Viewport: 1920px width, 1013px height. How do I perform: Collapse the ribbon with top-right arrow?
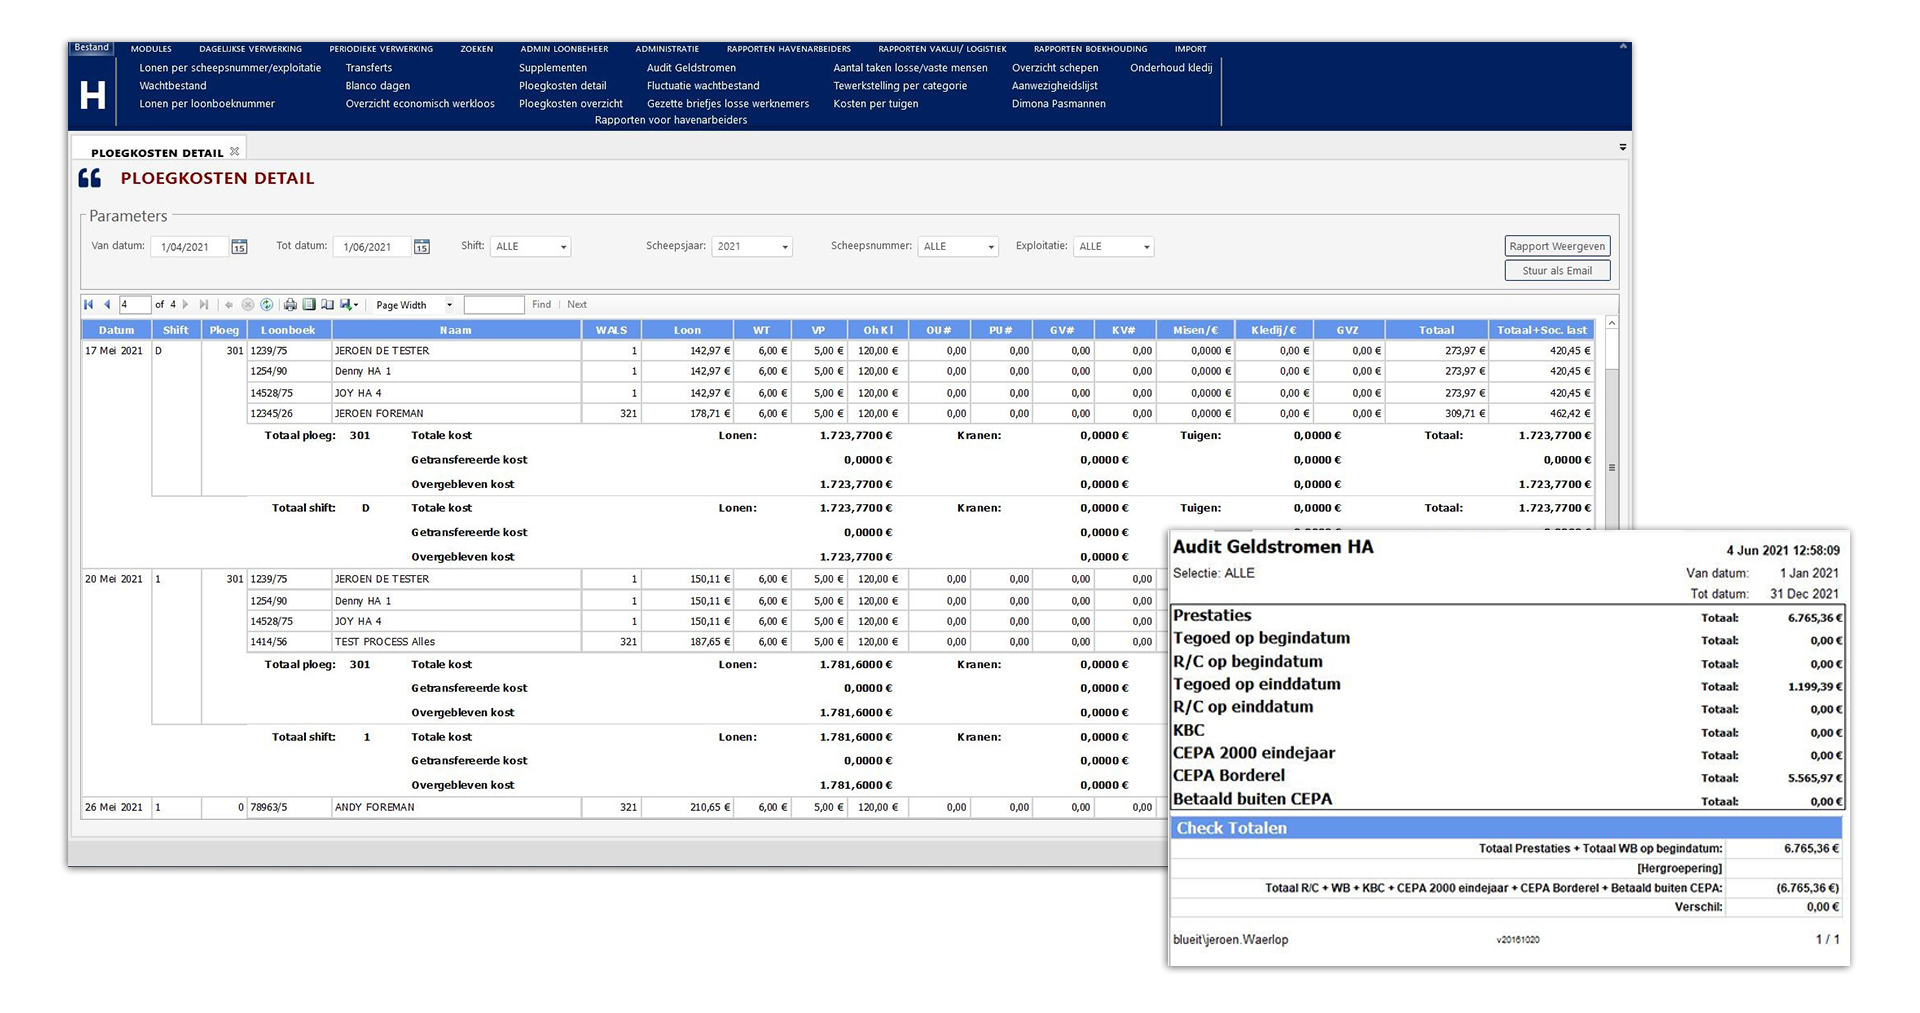(x=1622, y=47)
